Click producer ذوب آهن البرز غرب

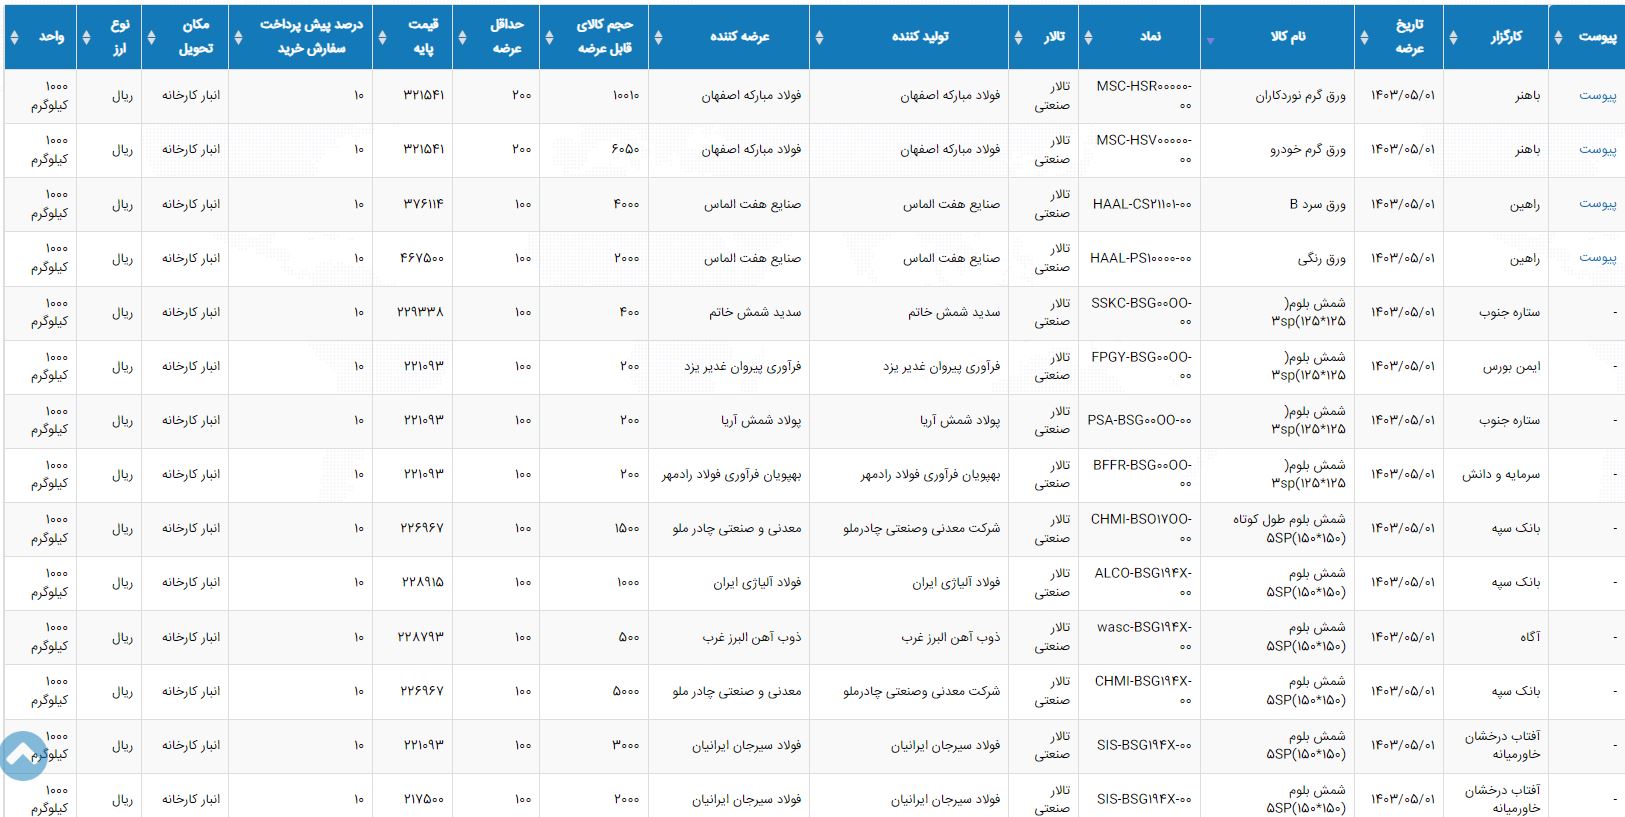pos(951,637)
